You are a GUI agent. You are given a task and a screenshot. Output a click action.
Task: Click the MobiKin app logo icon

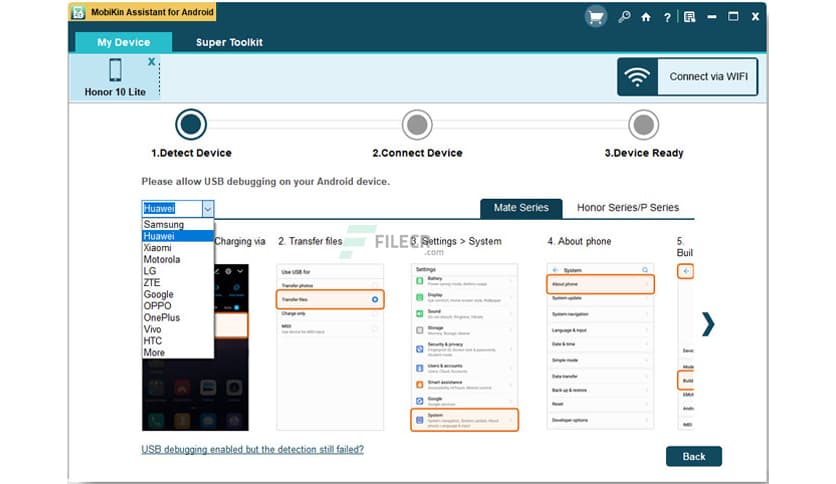coord(78,12)
